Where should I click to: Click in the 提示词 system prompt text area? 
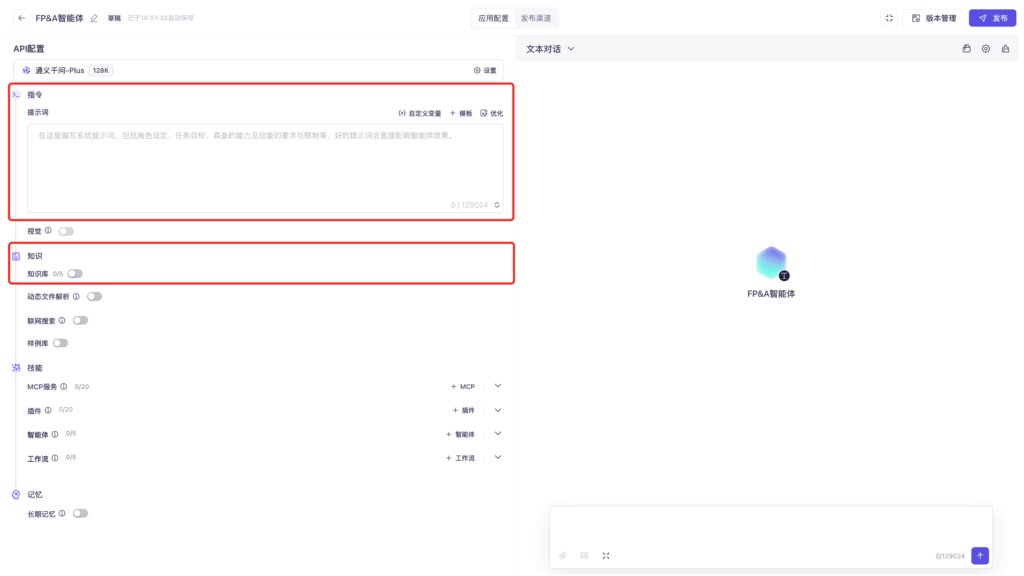coord(265,165)
